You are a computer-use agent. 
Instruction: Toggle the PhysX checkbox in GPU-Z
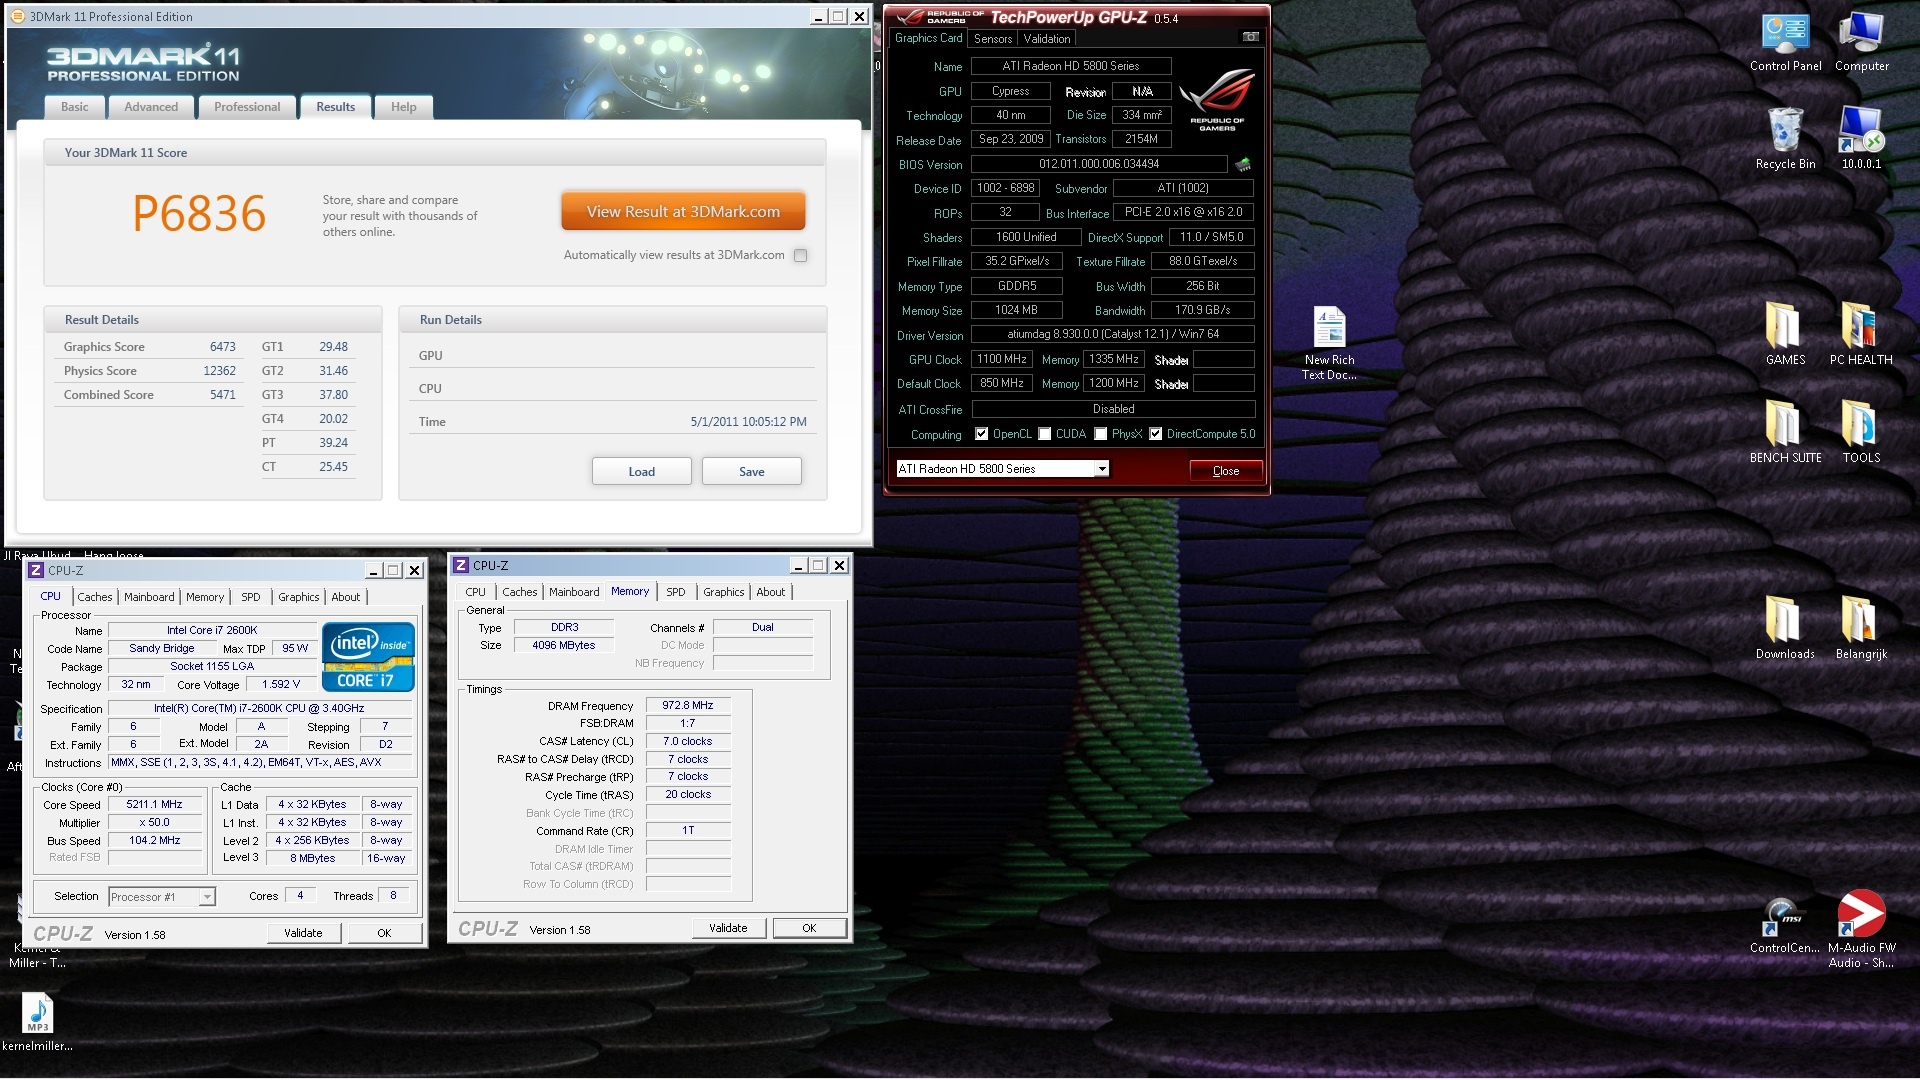pyautogui.click(x=1100, y=434)
